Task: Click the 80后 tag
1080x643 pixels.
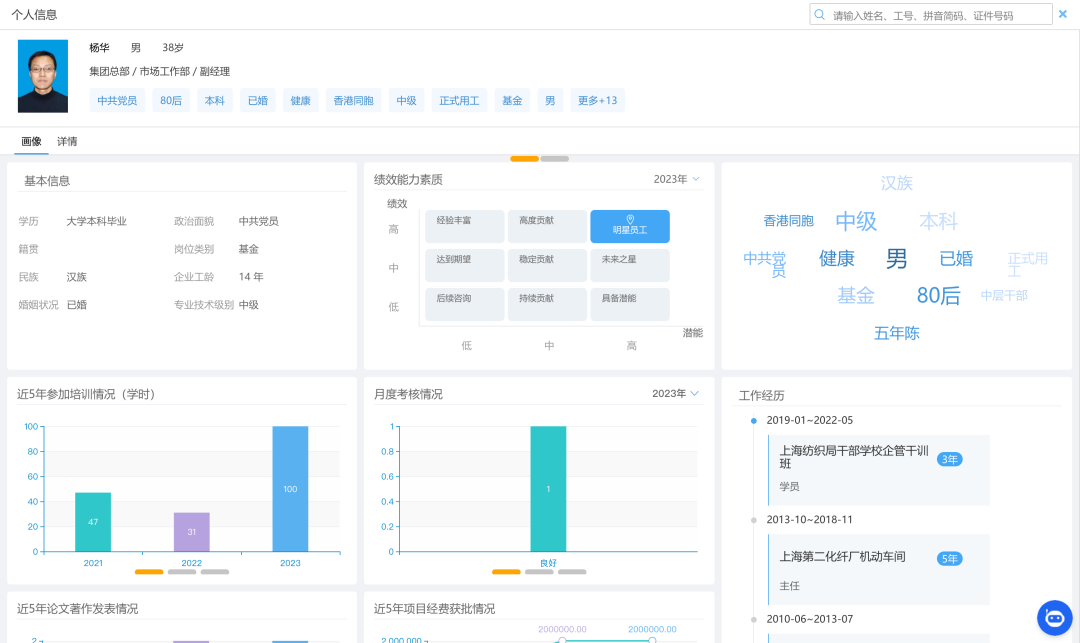Action: pyautogui.click(x=171, y=101)
